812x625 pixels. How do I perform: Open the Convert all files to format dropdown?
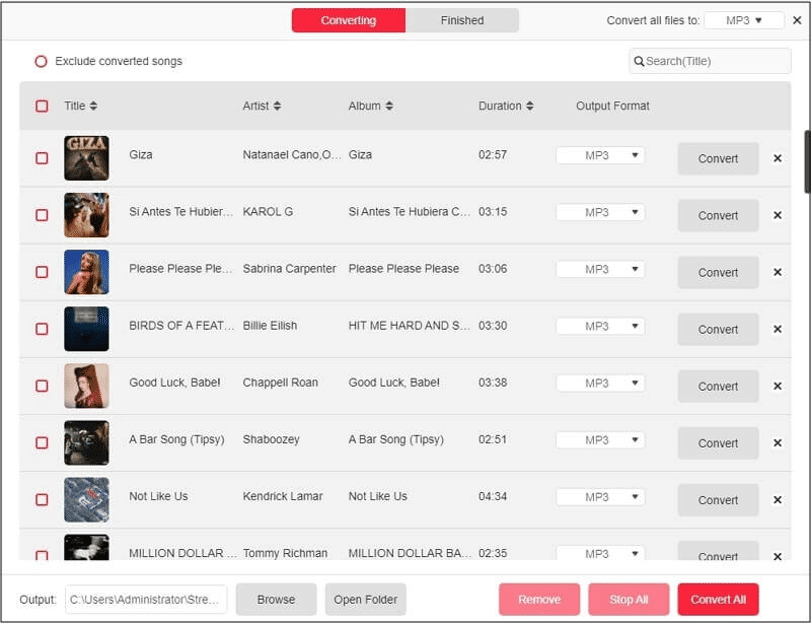click(744, 18)
